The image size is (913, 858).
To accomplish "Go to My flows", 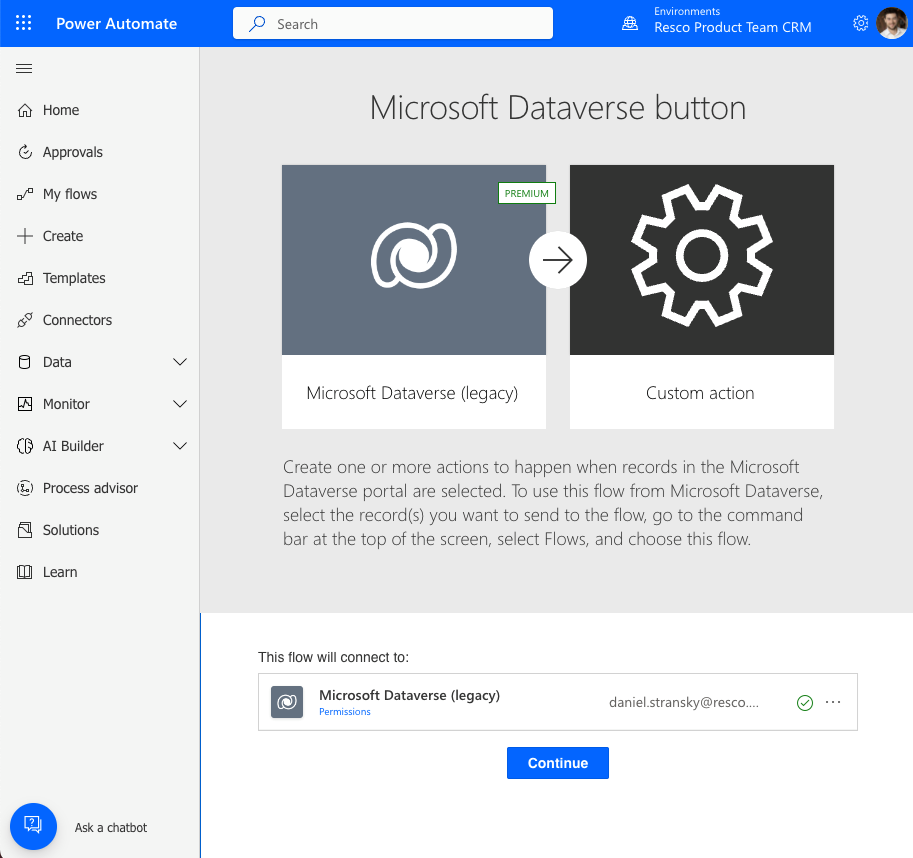I will [x=69, y=194].
